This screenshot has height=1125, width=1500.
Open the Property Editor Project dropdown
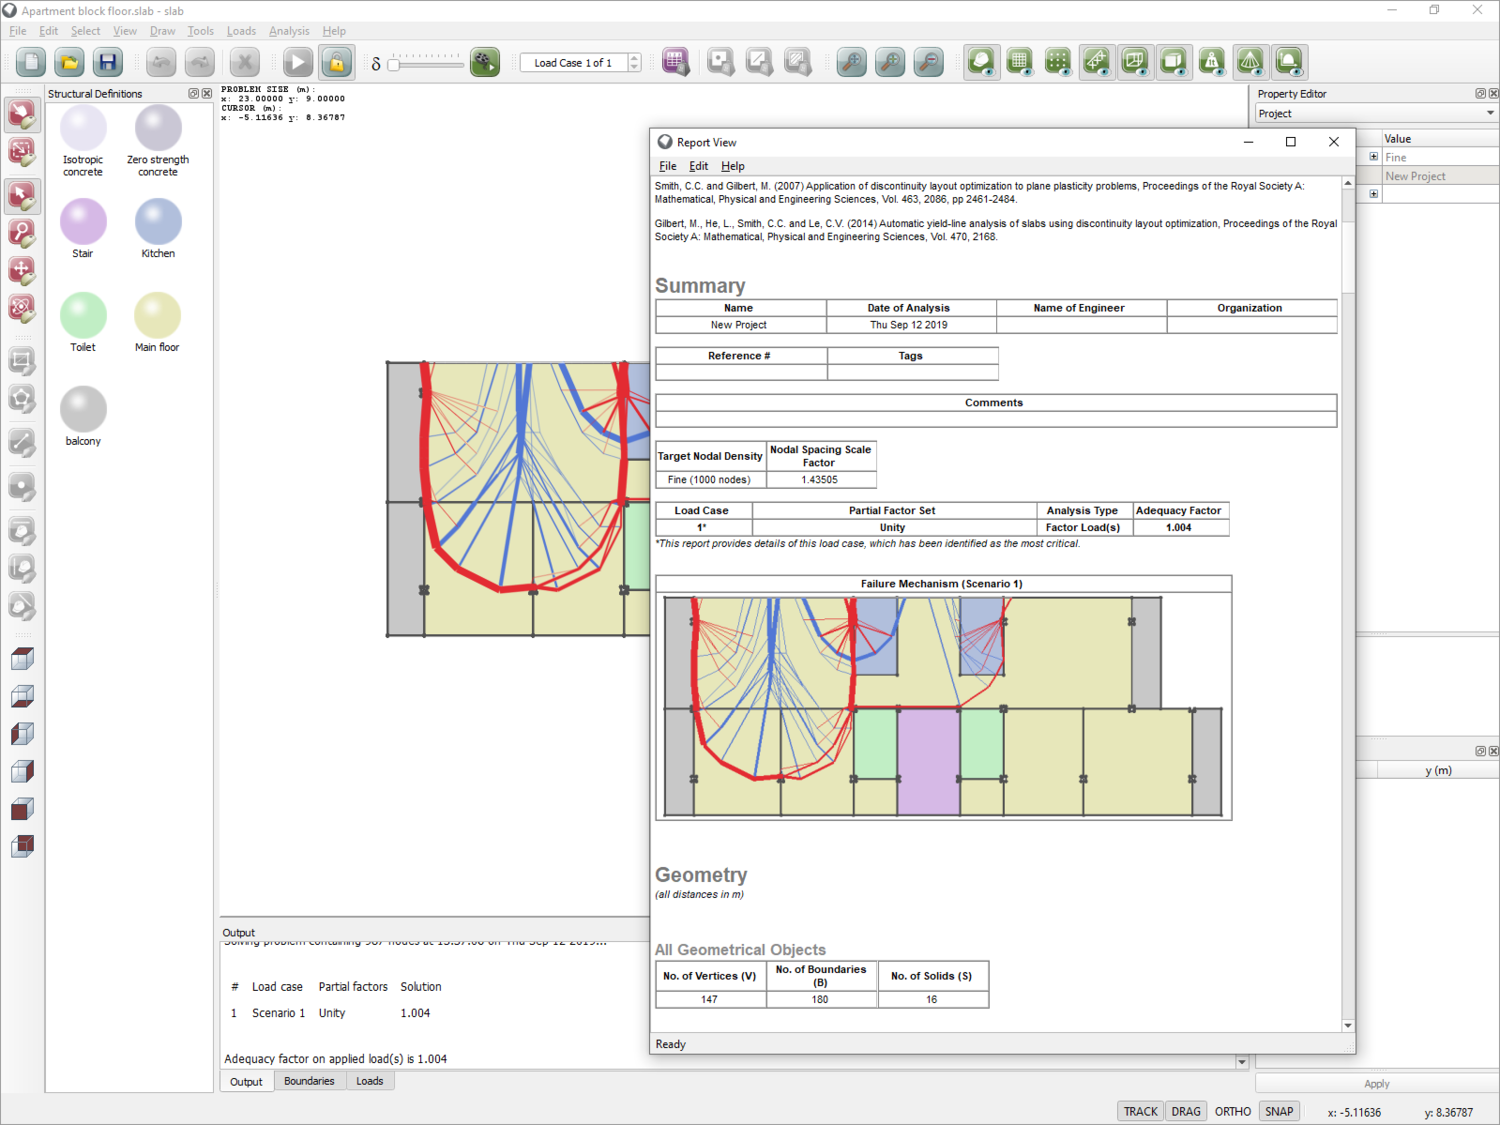(x=1376, y=114)
